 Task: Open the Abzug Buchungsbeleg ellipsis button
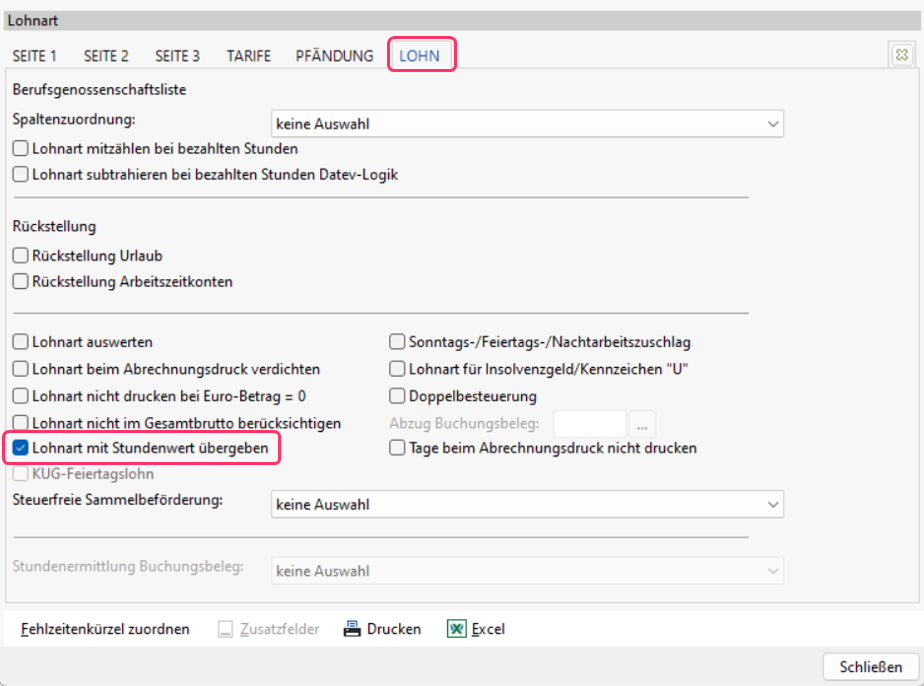tap(642, 423)
